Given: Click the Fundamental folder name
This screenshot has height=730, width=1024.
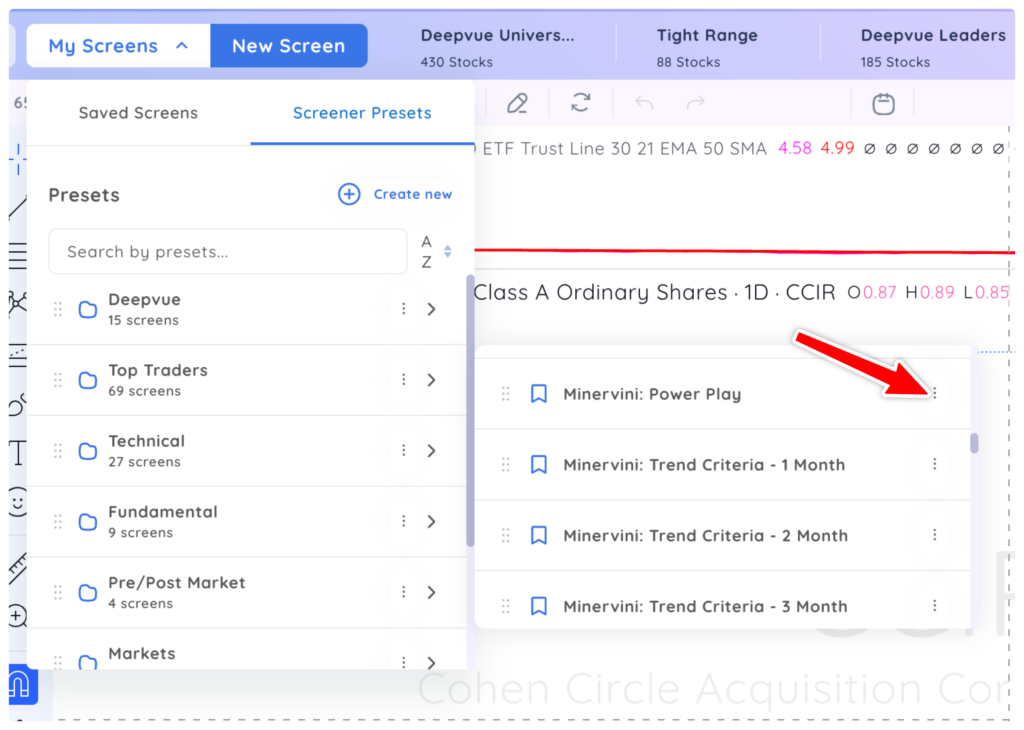Looking at the screenshot, I should (x=163, y=512).
